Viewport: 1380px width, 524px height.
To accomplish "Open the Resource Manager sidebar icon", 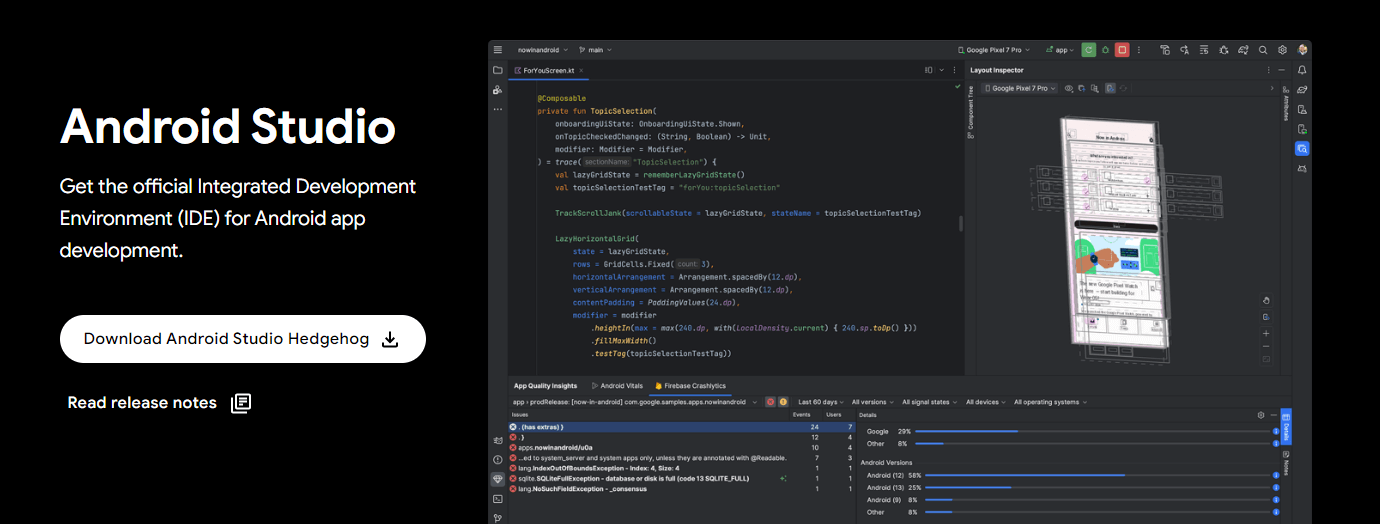I will point(497,90).
